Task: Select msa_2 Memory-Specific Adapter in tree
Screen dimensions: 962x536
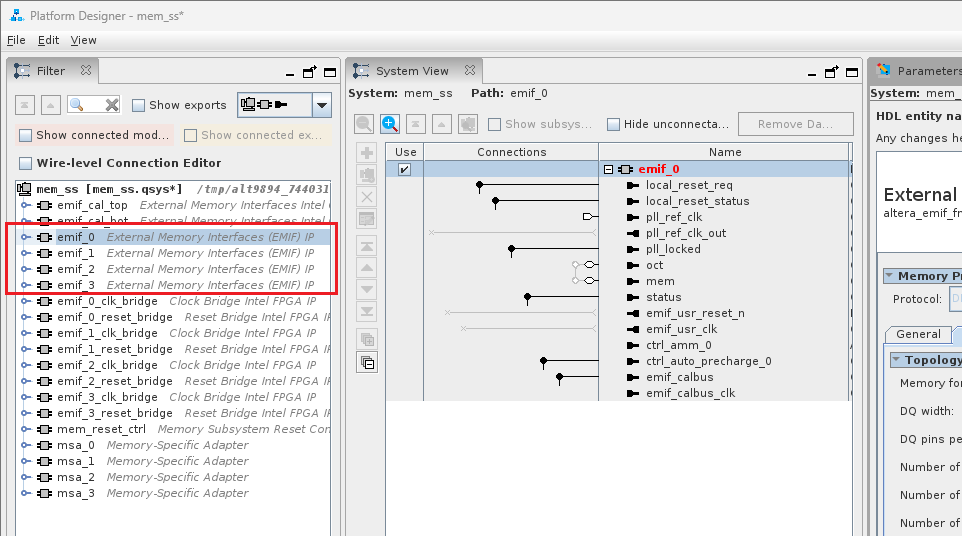Action: [75, 477]
